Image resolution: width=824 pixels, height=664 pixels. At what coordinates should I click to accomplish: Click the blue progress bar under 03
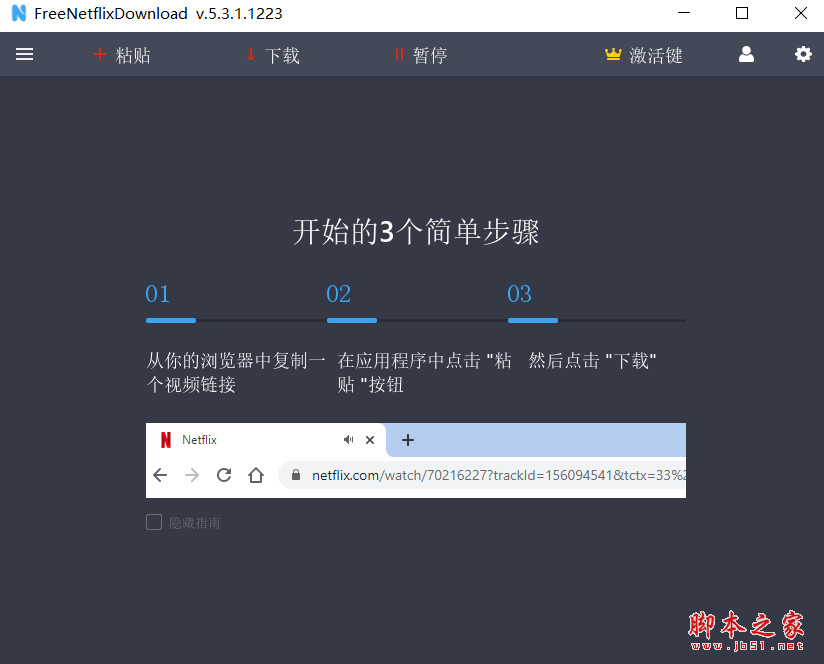point(533,320)
